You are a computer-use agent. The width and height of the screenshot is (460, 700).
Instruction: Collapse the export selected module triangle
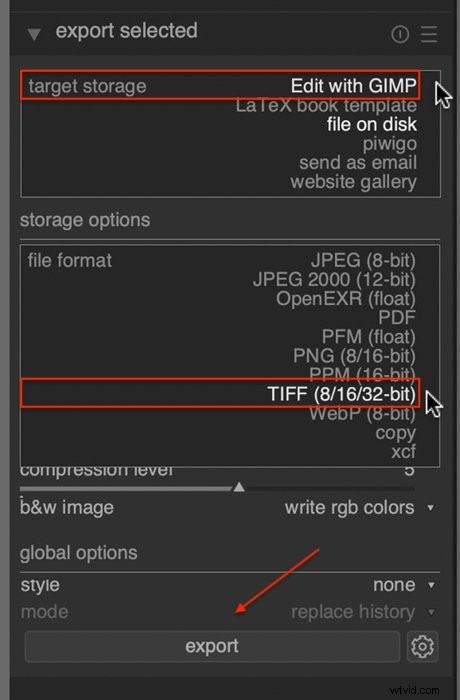pos(34,34)
